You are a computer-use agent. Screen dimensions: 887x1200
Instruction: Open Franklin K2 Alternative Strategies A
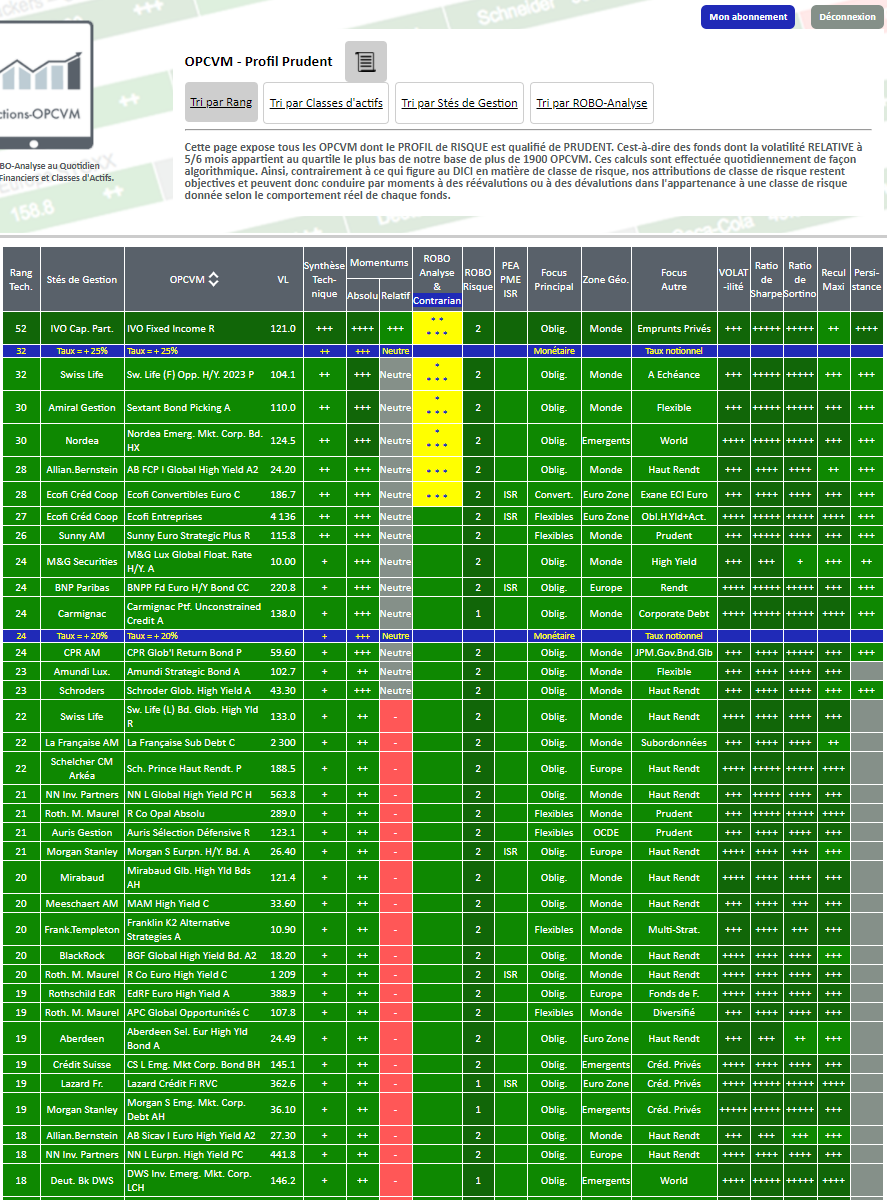[x=178, y=929]
